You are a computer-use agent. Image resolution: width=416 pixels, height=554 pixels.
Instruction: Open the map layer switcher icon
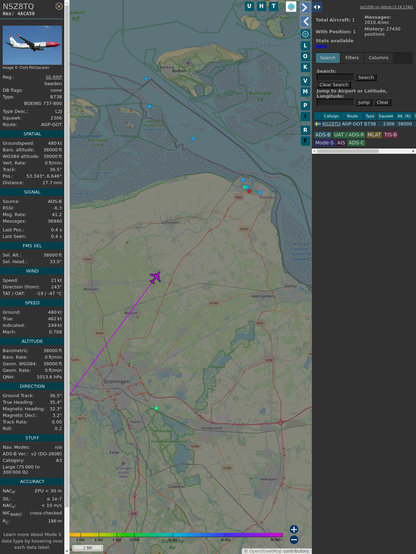(x=291, y=6)
